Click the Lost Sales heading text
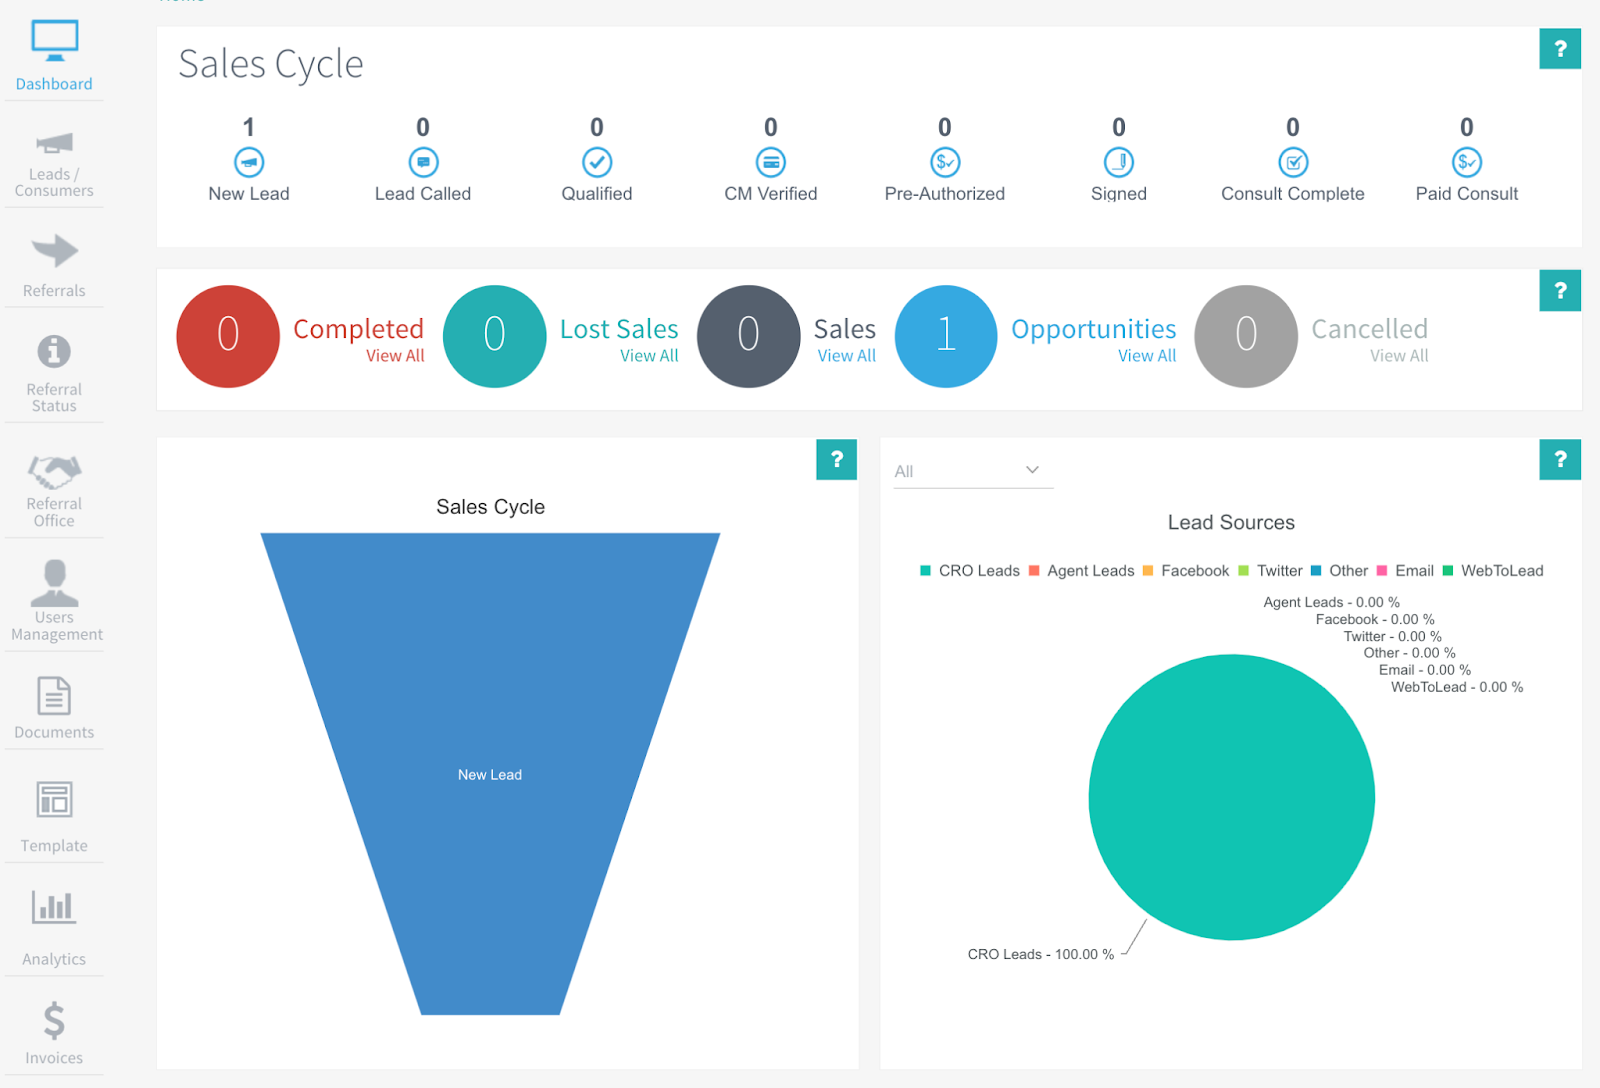 pyautogui.click(x=619, y=329)
